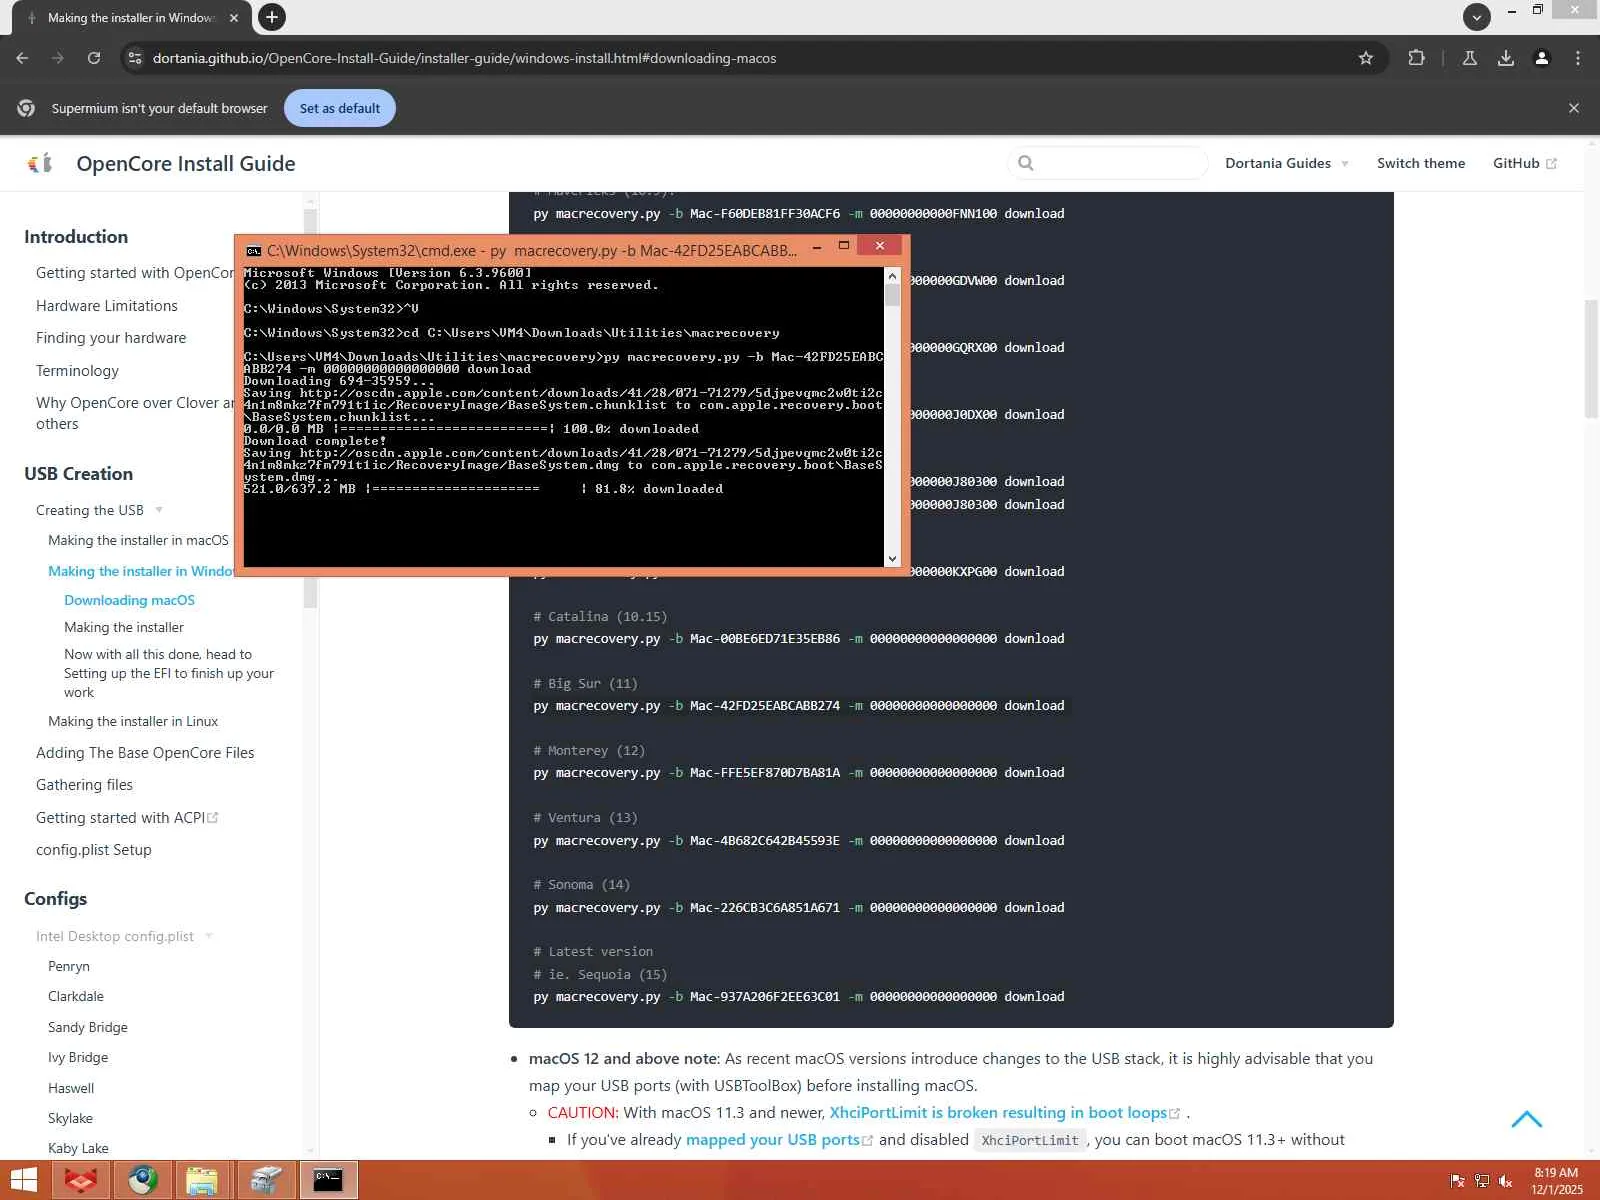The height and width of the screenshot is (1200, 1600).
Task: Open the network tray icon
Action: coord(1481,1181)
